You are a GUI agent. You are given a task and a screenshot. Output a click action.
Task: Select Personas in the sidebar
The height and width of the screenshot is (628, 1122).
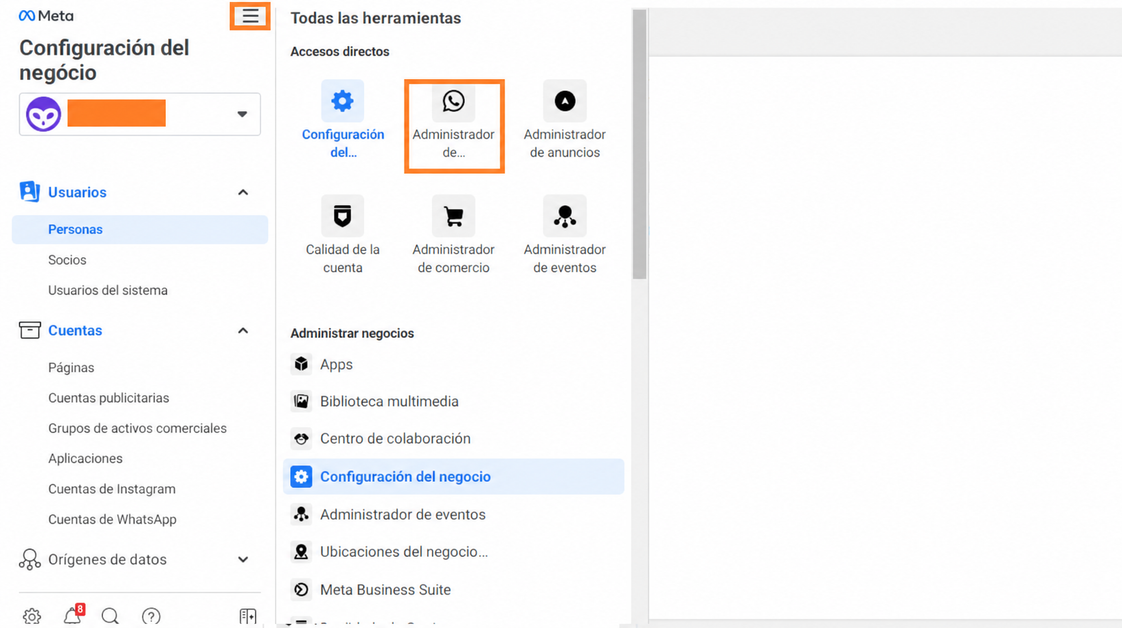(x=140, y=230)
